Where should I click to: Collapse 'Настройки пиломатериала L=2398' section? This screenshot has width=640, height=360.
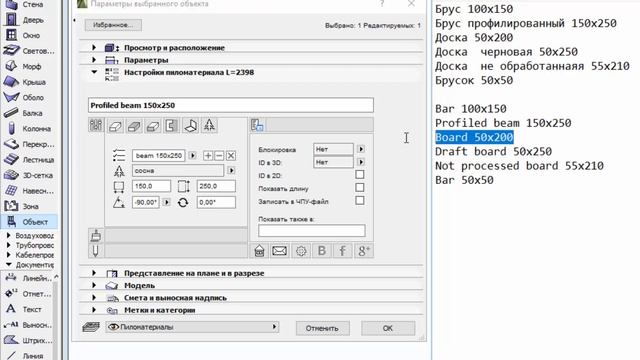(94, 72)
